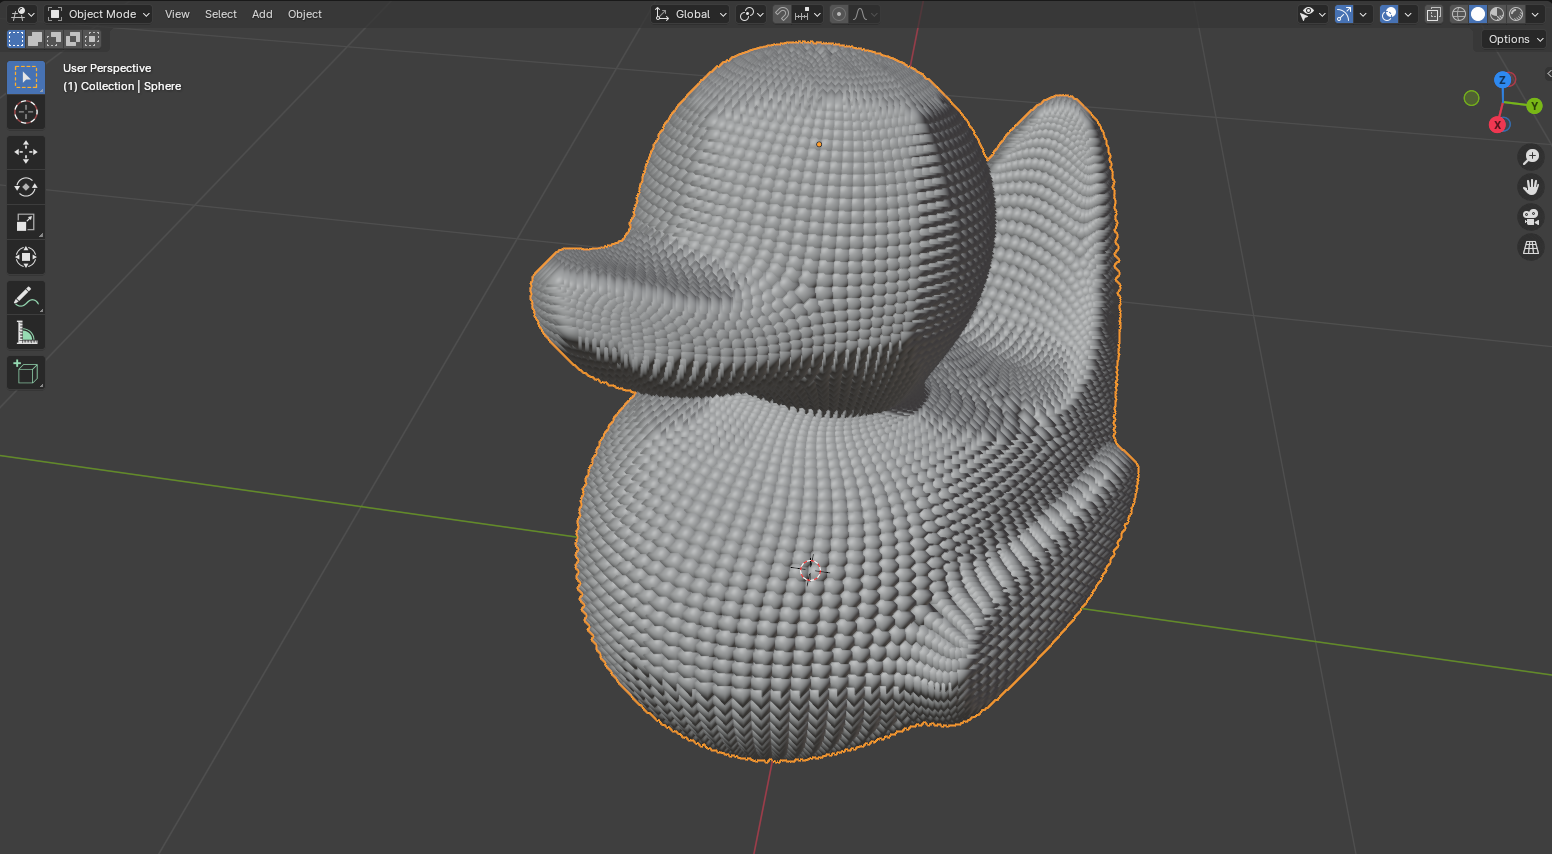Image resolution: width=1552 pixels, height=854 pixels.
Task: Select the Cursor tool in the toolbar
Action: [26, 112]
